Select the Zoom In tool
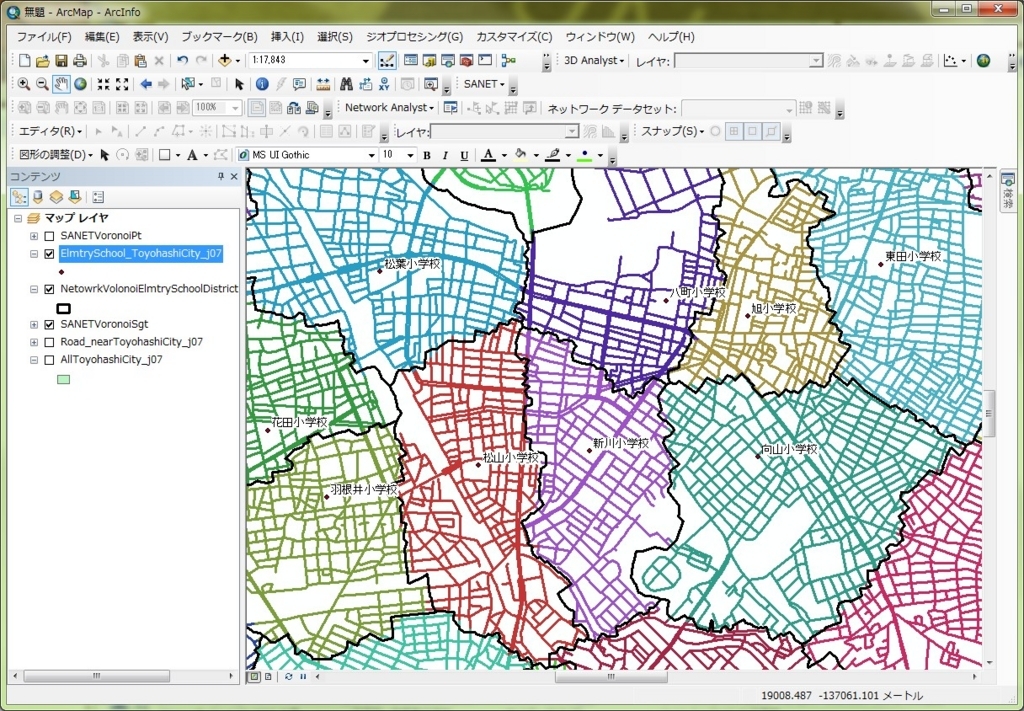The height and width of the screenshot is (711, 1024). [x=24, y=84]
